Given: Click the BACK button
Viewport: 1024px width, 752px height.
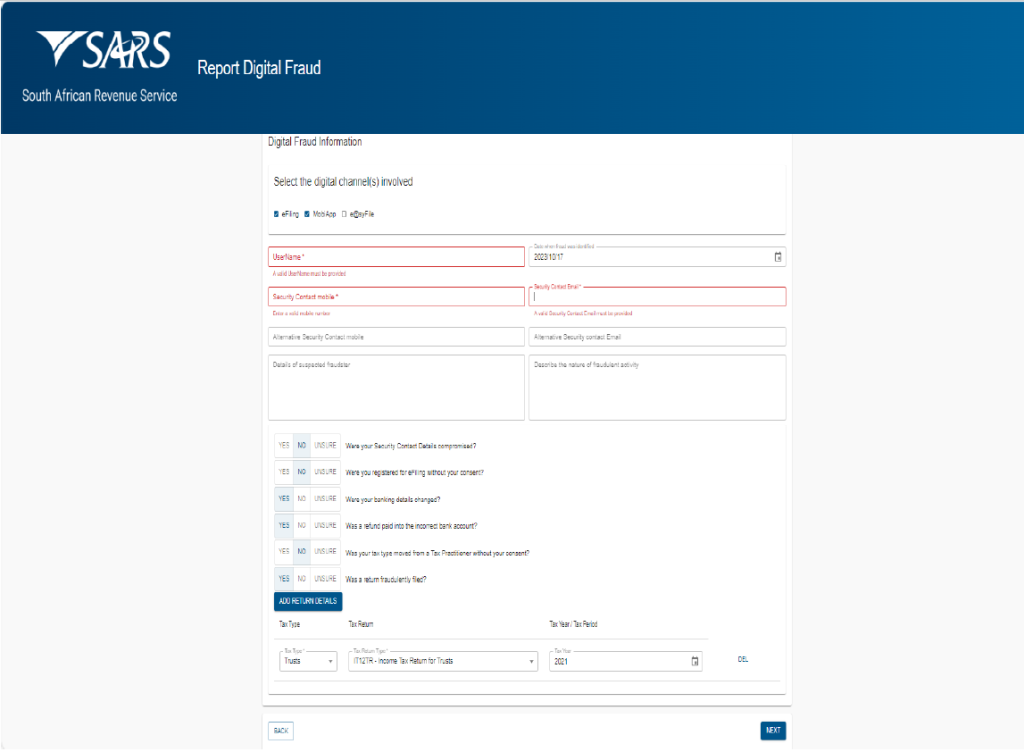Looking at the screenshot, I should [x=281, y=730].
